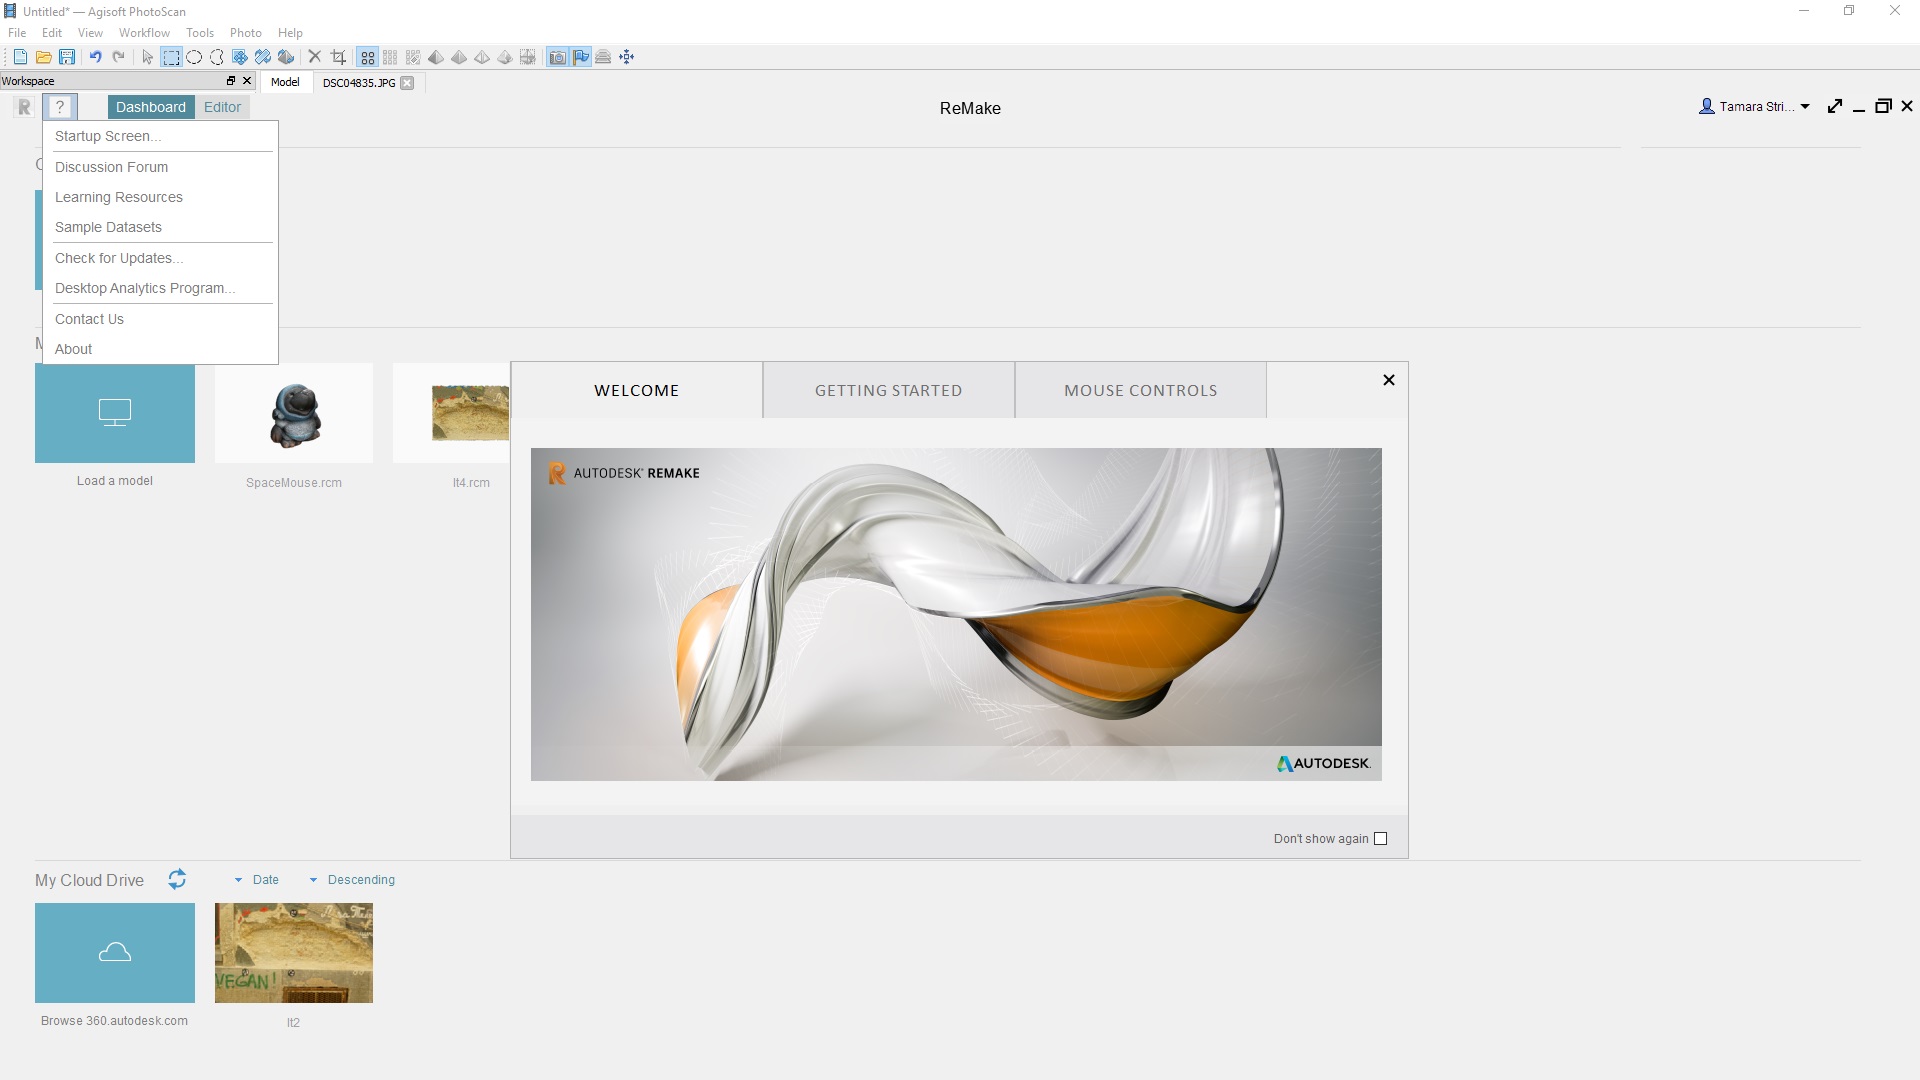1920x1080 pixels.
Task: Choose Check for Updates... entry
Action: 160,258
